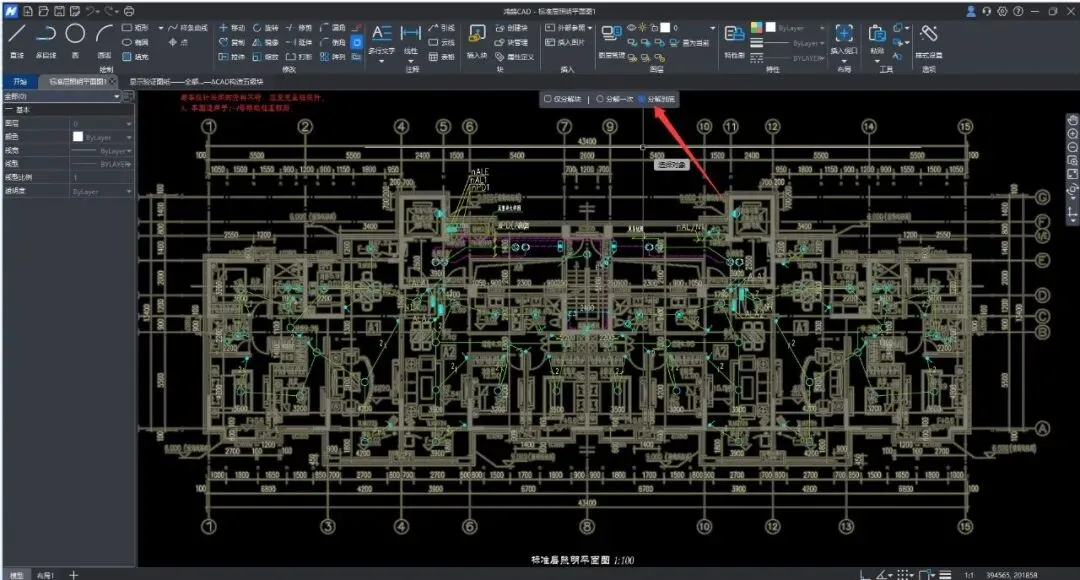Select the Polyline tool
Image resolution: width=1080 pixels, height=580 pixels.
[45, 40]
